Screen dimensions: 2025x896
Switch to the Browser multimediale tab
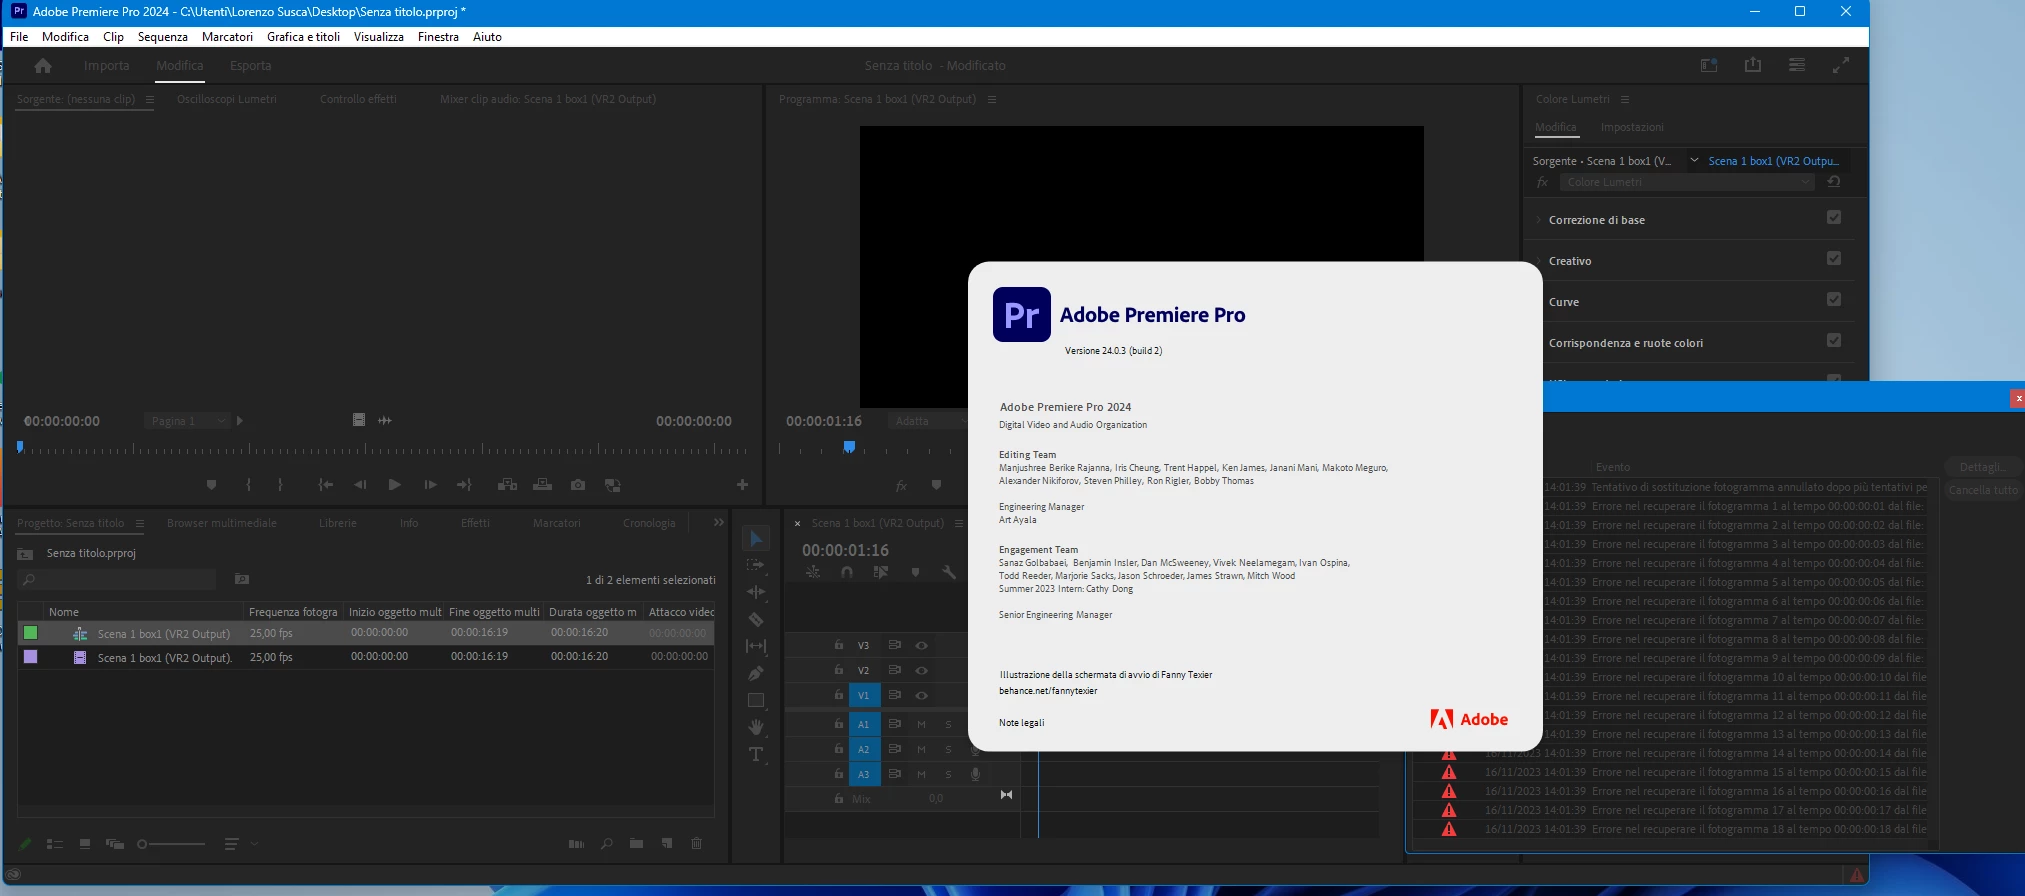pyautogui.click(x=222, y=523)
